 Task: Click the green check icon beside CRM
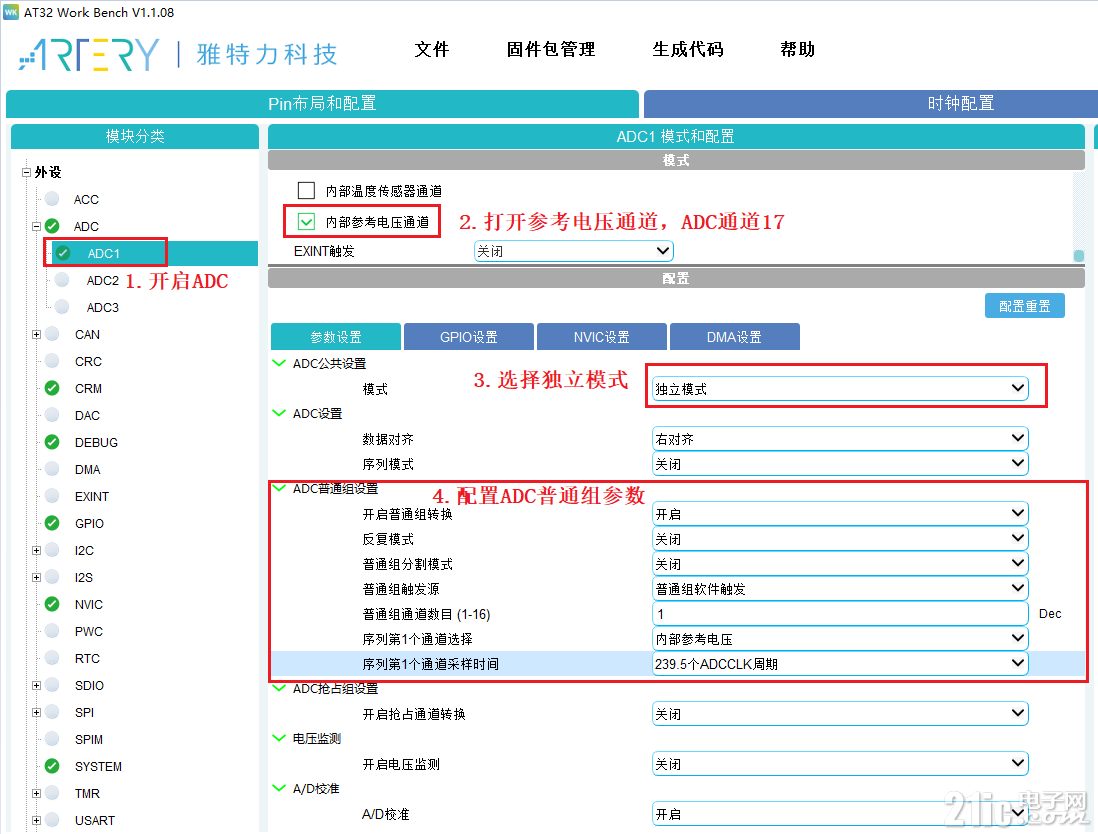(x=52, y=388)
